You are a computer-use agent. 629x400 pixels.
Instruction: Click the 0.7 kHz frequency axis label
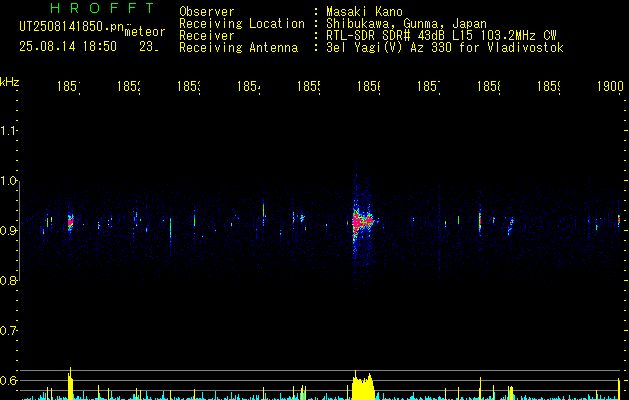coord(8,331)
